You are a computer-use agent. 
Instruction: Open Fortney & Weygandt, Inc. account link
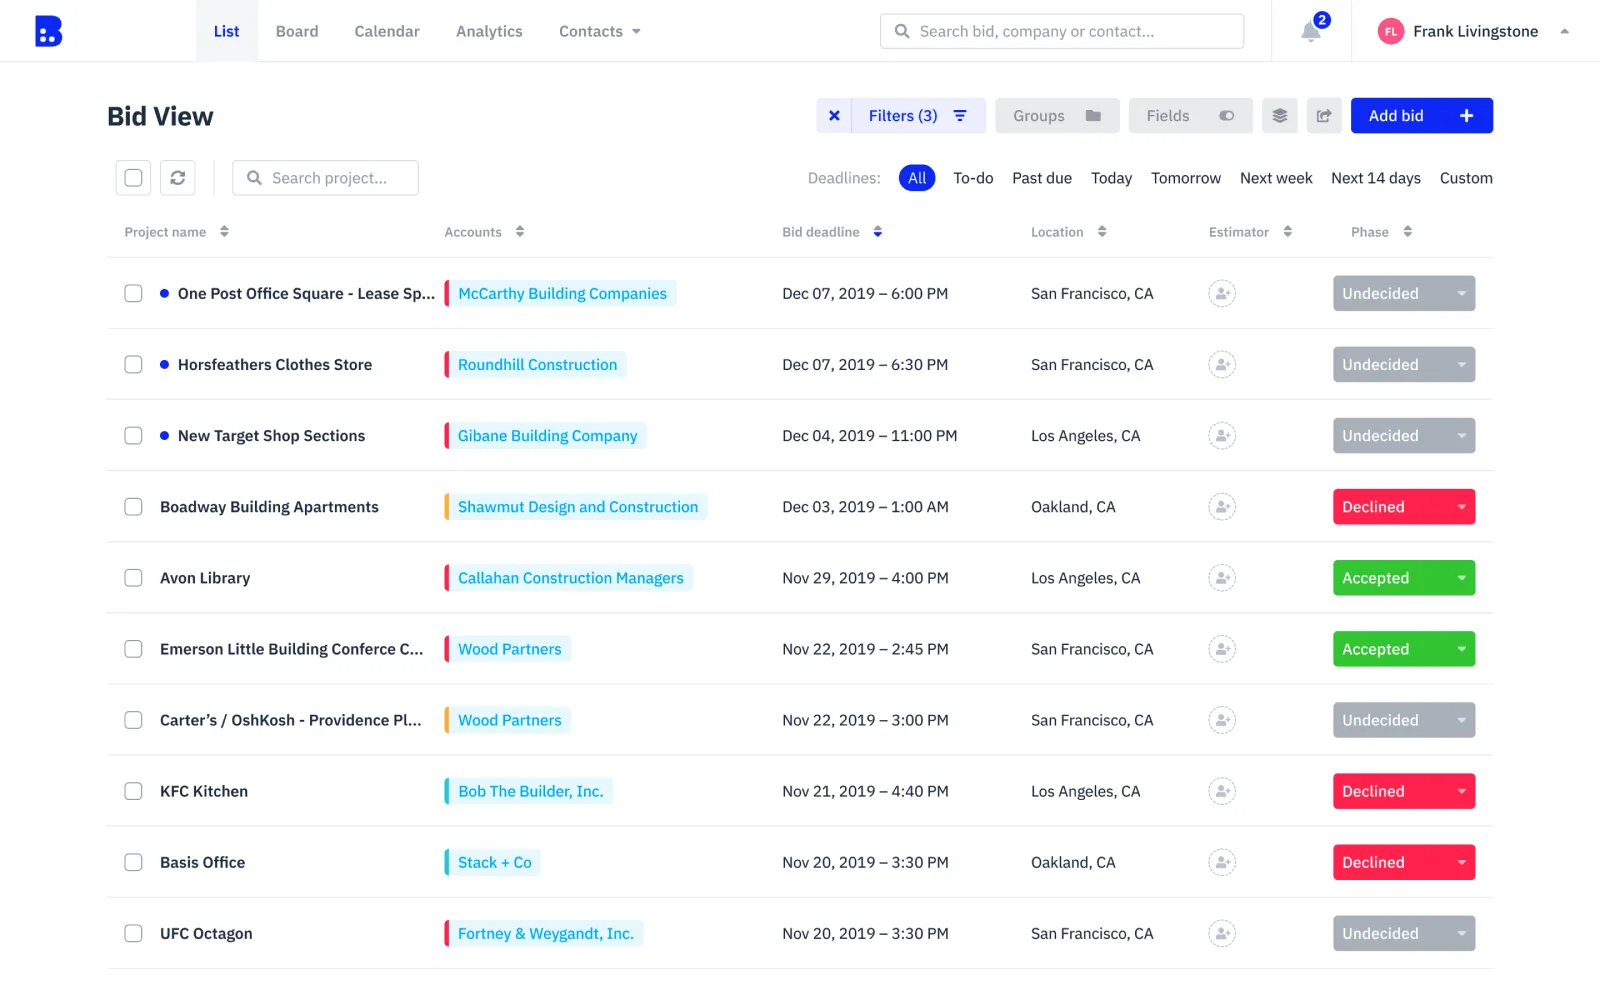click(x=546, y=934)
